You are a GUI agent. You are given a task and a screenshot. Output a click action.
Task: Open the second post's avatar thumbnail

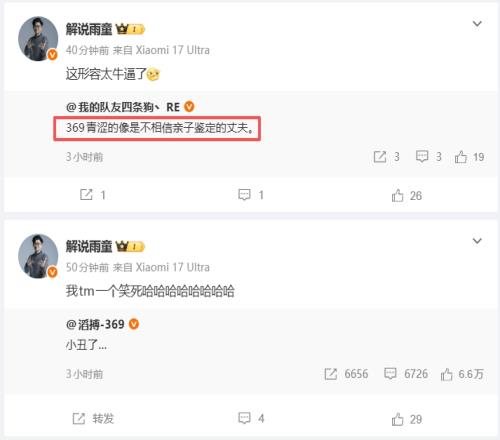(x=38, y=256)
